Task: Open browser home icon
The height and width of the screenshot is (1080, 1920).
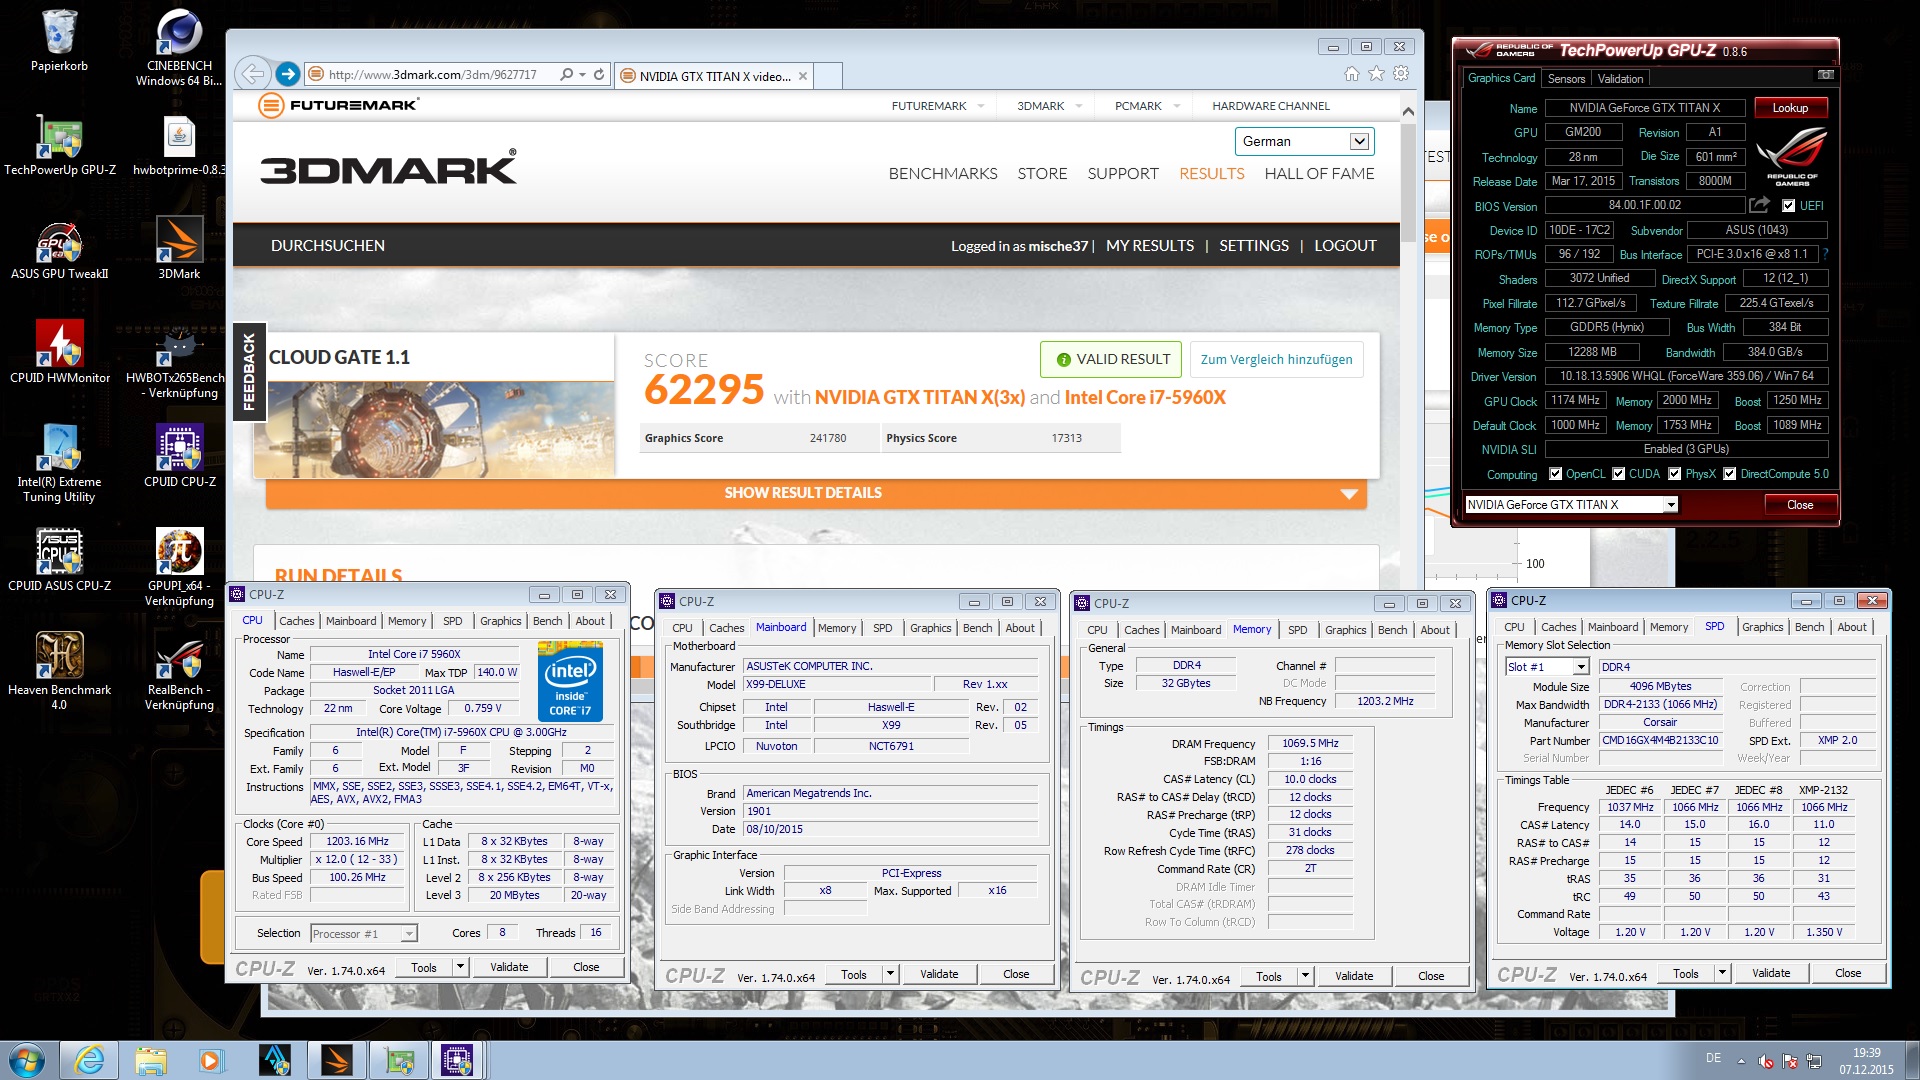Action: pyautogui.click(x=1352, y=74)
